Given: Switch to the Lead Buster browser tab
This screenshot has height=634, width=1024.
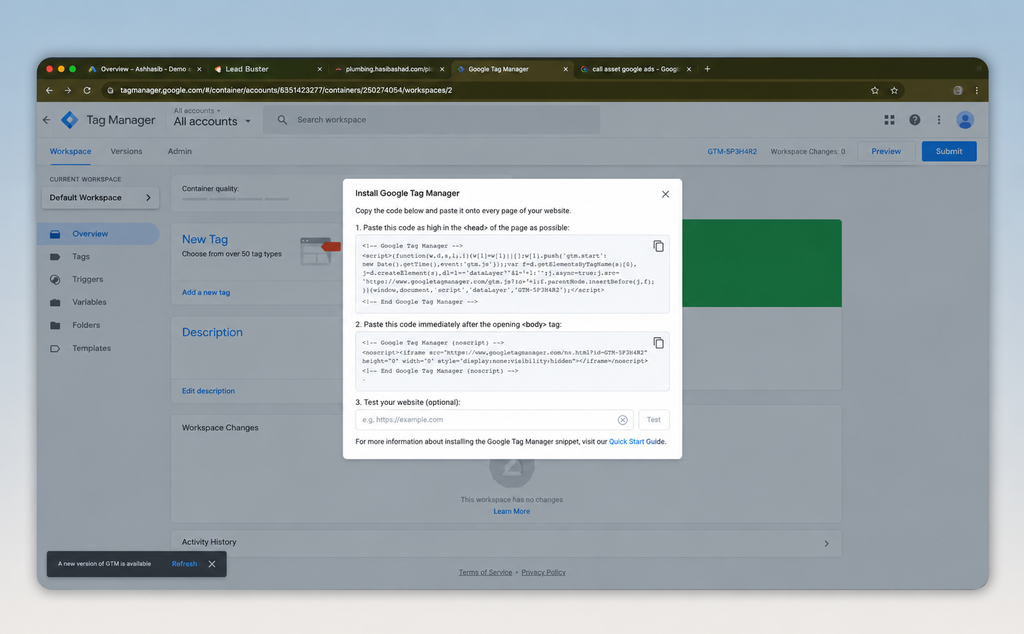Looking at the screenshot, I should [266, 69].
